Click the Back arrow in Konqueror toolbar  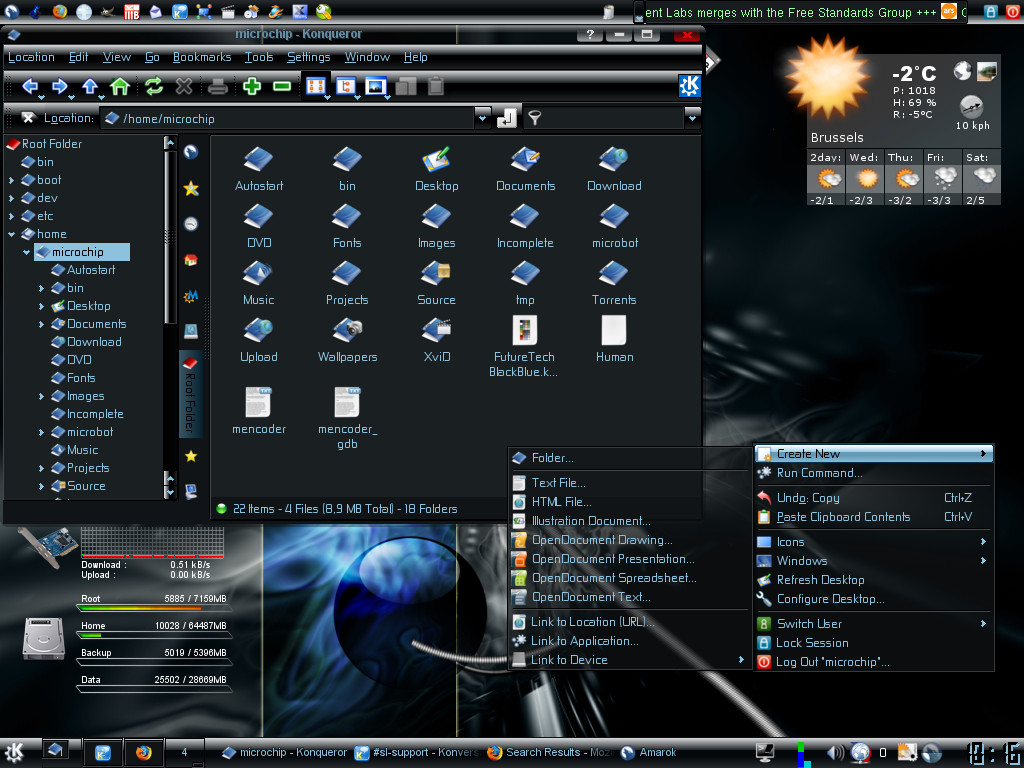(30, 86)
